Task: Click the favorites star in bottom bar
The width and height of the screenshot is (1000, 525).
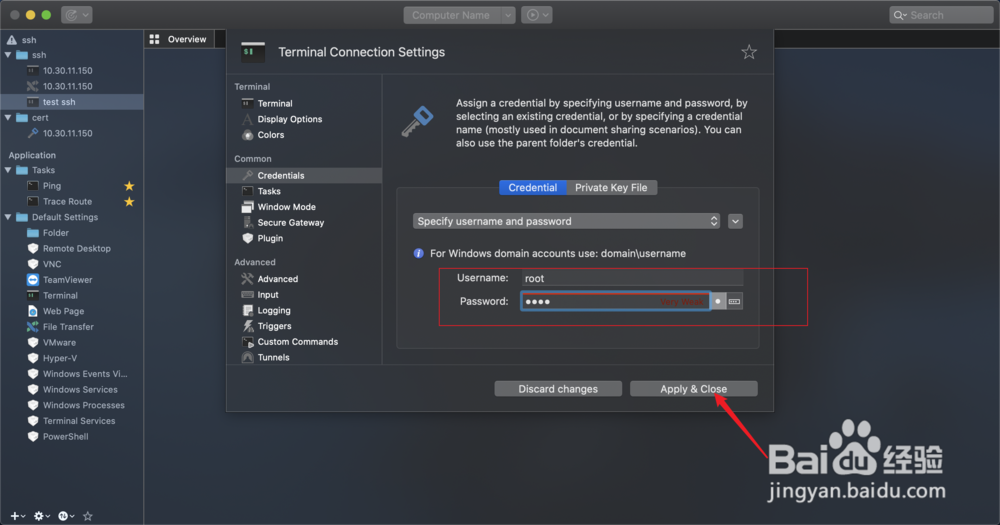Action: pyautogui.click(x=88, y=516)
